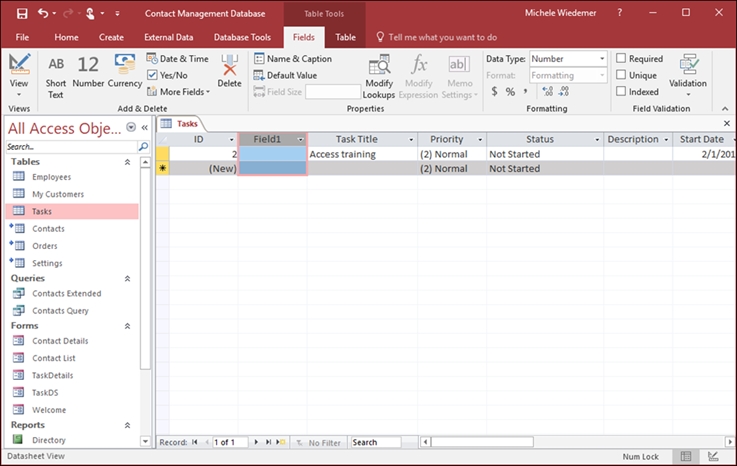Open the Status column filter arrow
This screenshot has width=737, height=466.
tap(597, 140)
